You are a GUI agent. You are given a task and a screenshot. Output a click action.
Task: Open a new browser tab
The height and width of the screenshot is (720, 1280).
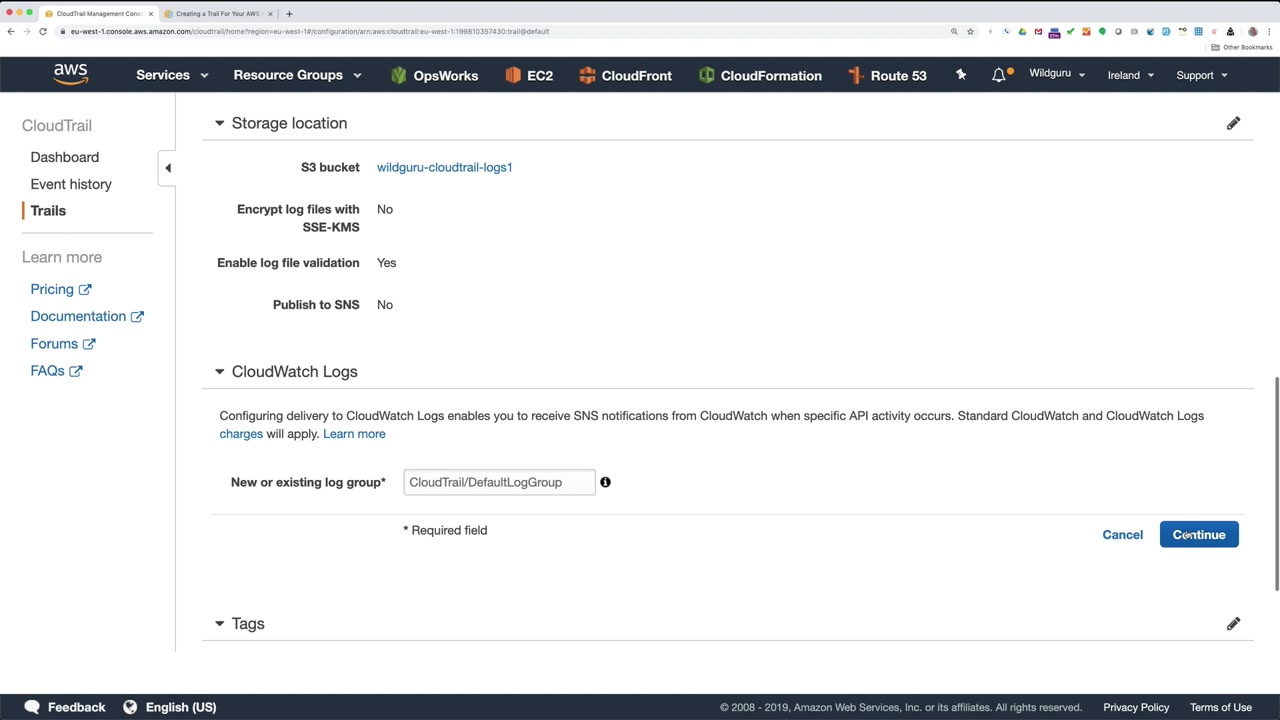pos(289,14)
